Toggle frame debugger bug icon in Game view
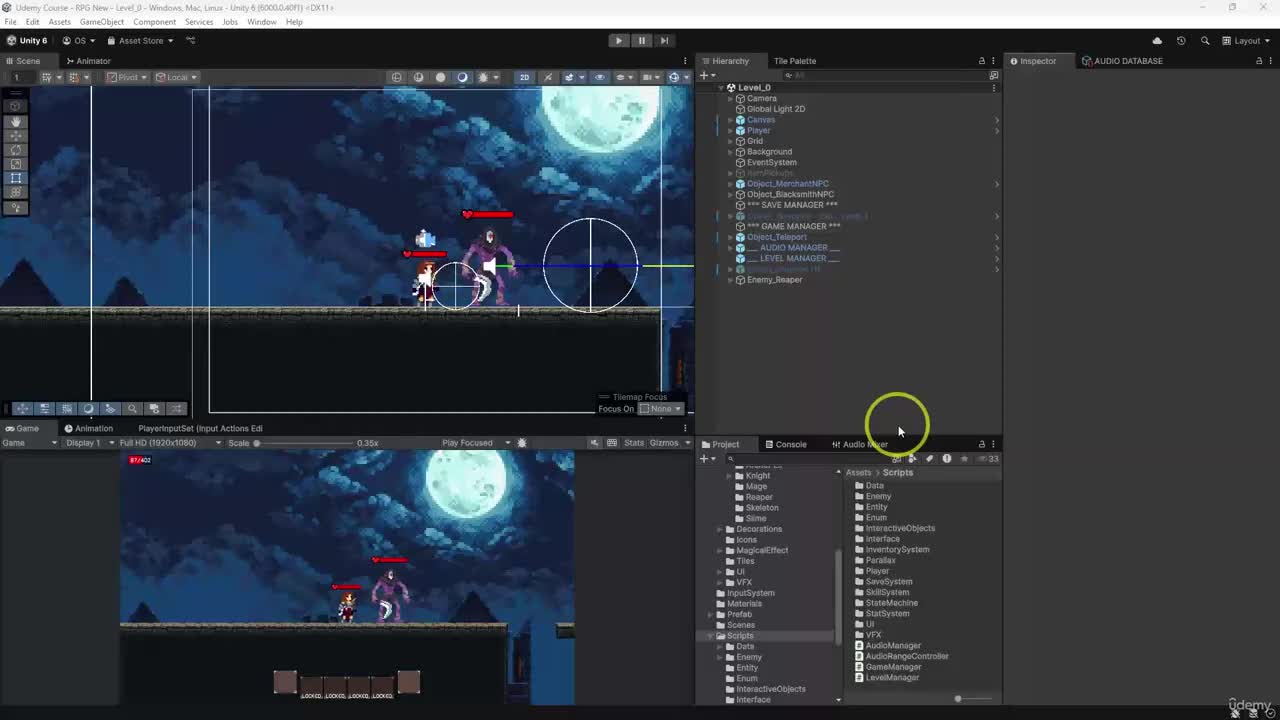 pos(522,443)
